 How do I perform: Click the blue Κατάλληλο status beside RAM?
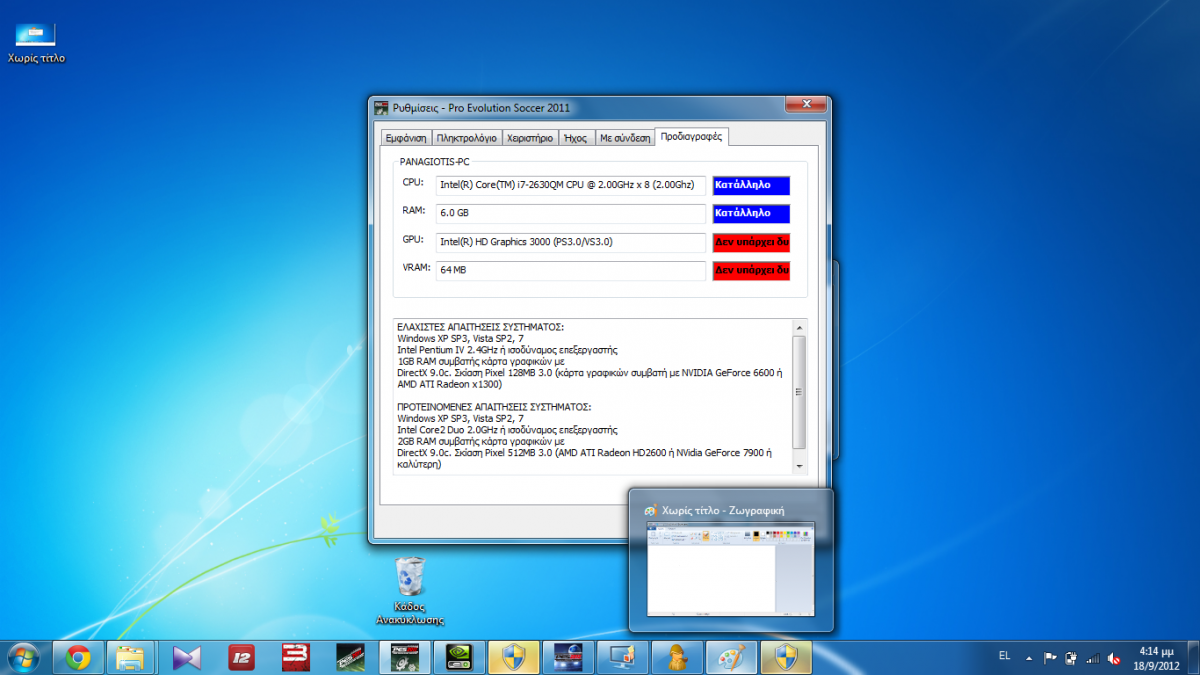click(751, 214)
